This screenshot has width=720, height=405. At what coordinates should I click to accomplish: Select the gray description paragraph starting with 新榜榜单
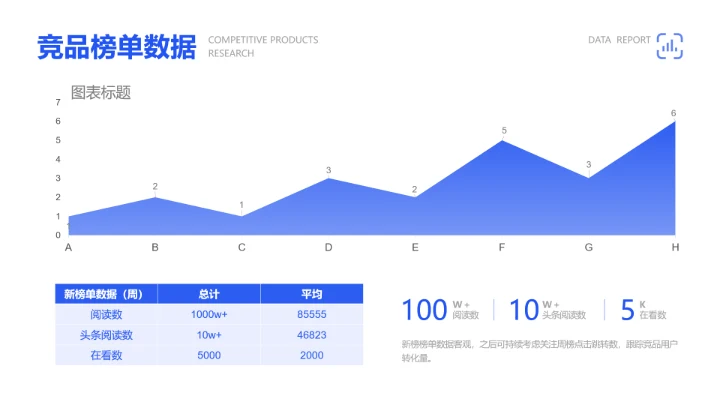[x=539, y=350]
